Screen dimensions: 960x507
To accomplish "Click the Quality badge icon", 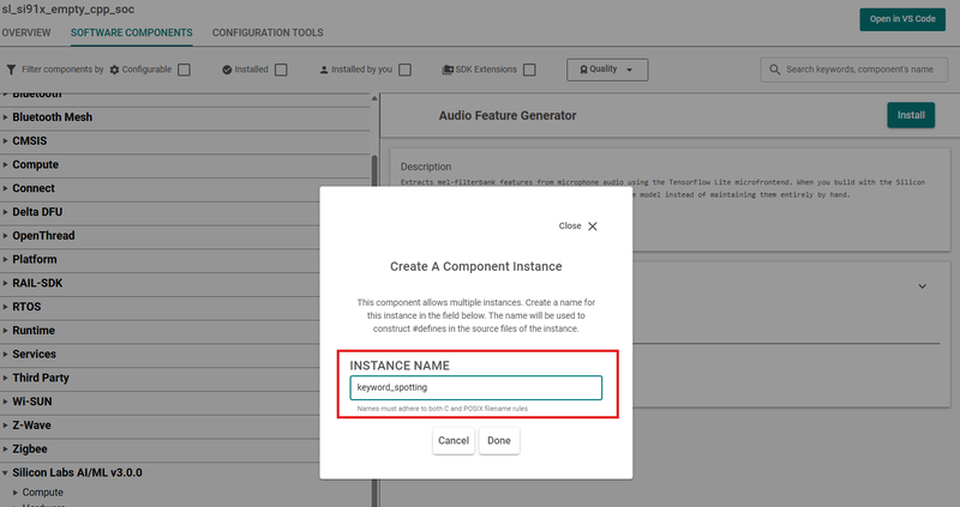I will [x=583, y=69].
